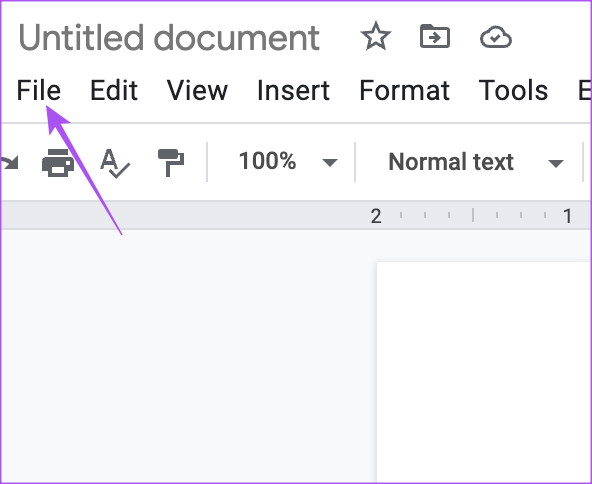
Task: Star the Untitled document
Action: 376,37
